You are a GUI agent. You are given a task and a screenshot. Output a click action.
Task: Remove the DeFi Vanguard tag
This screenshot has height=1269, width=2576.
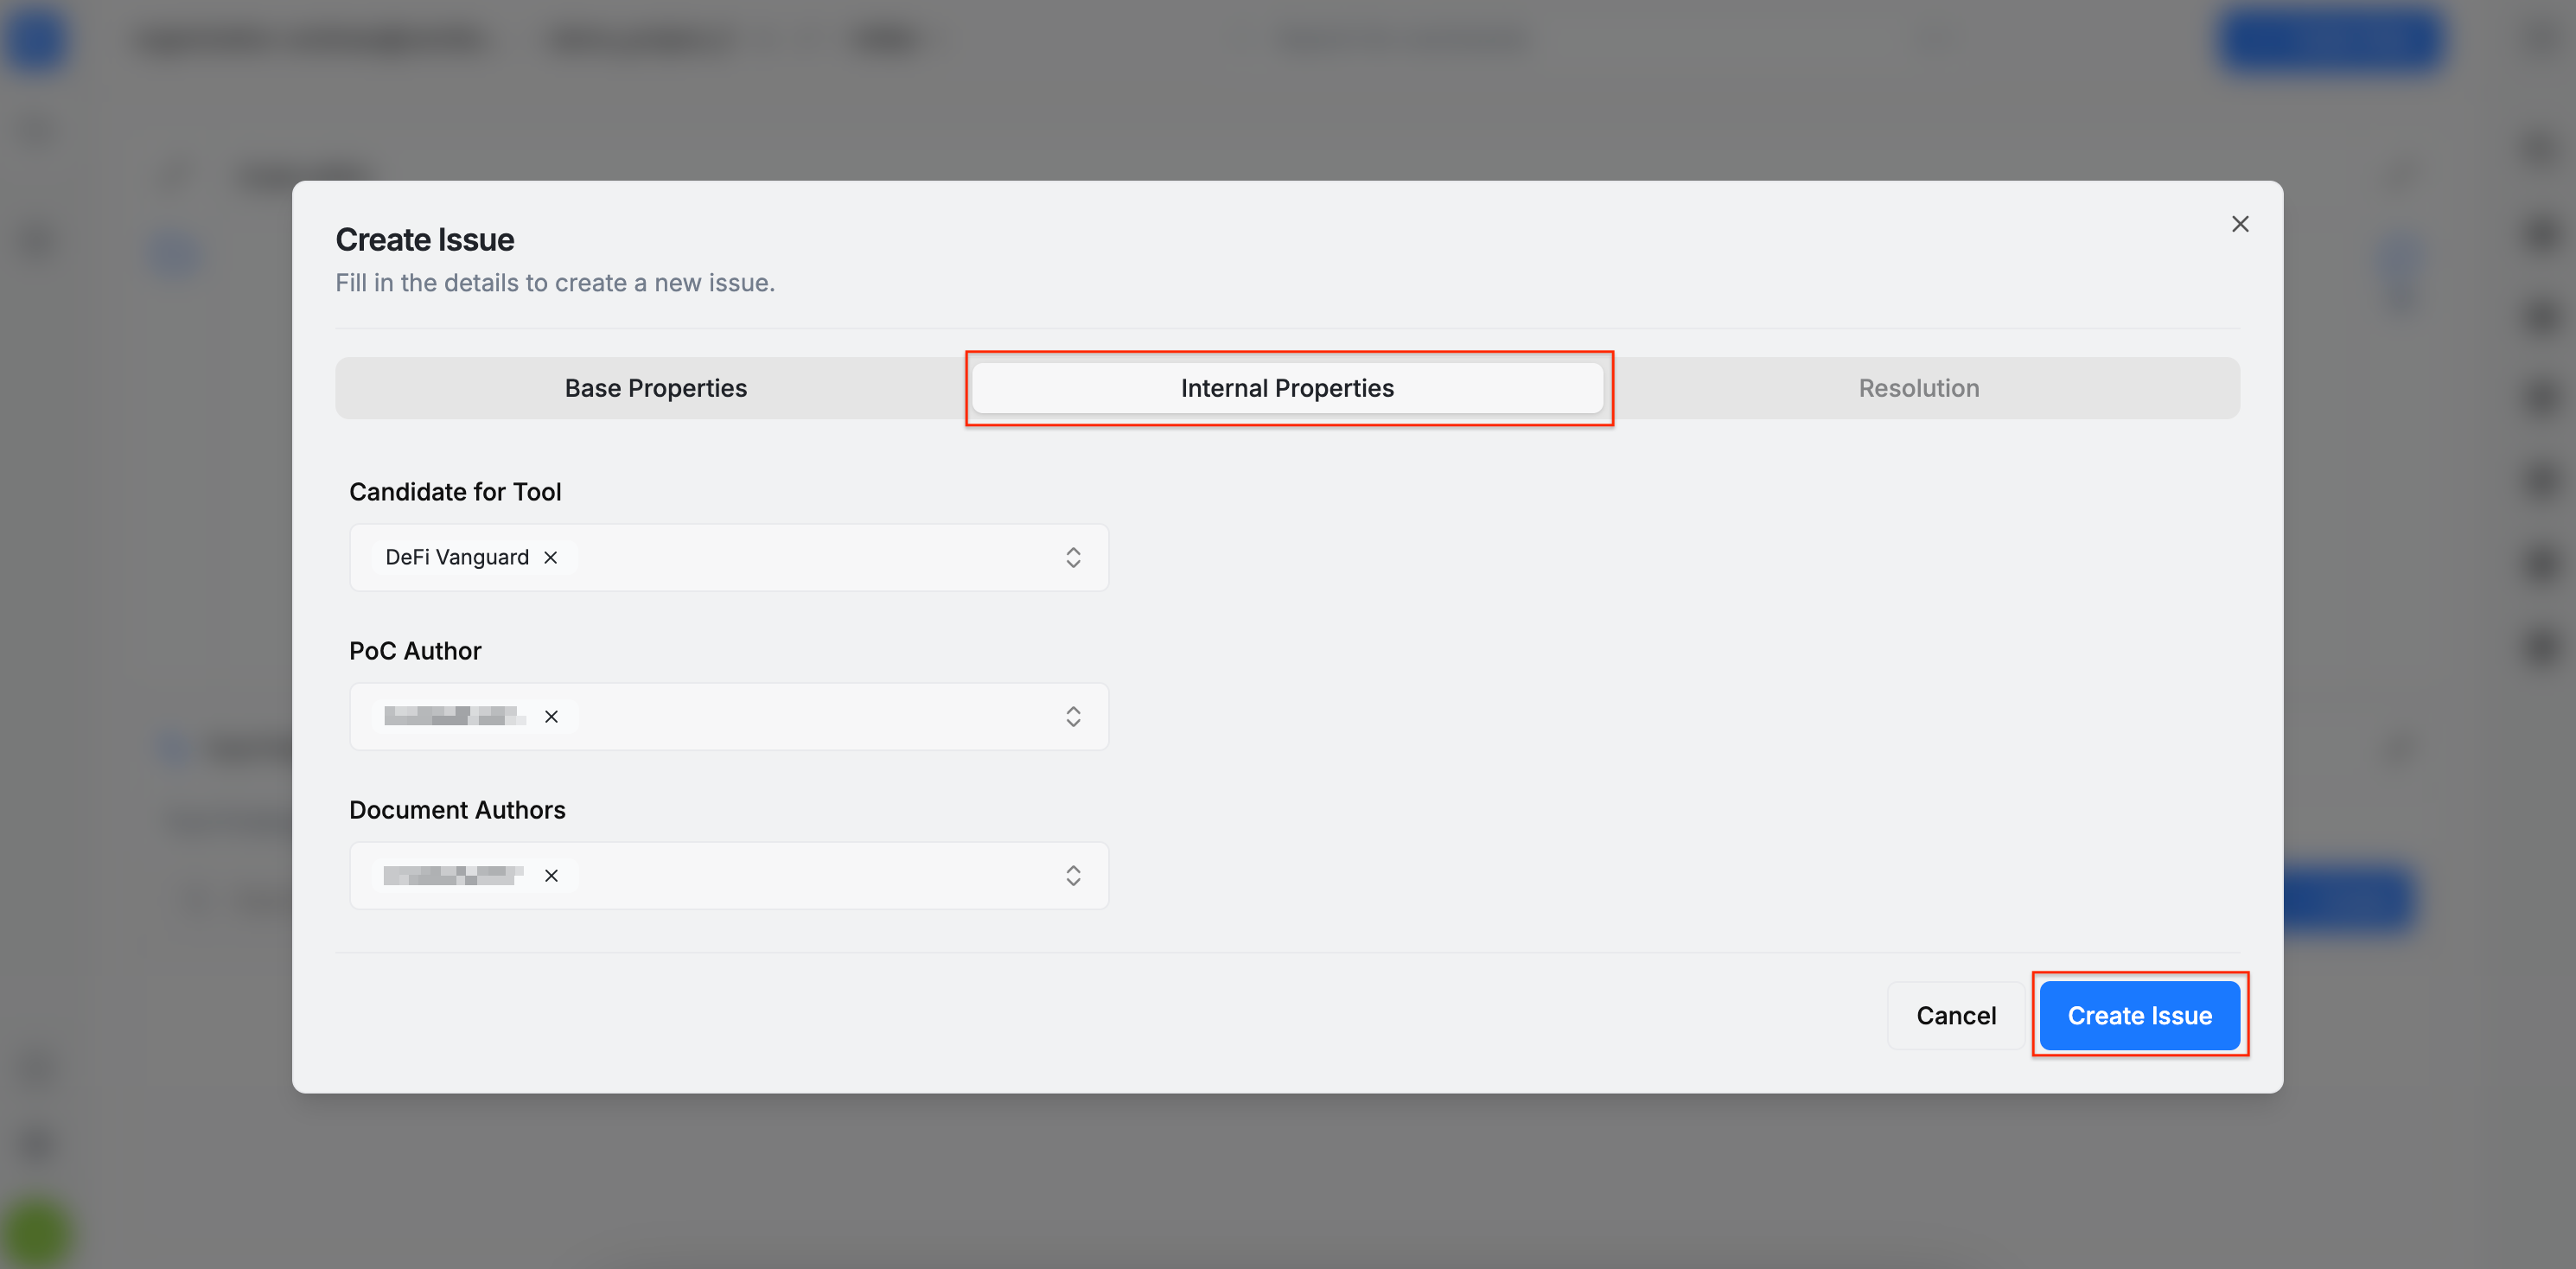pyautogui.click(x=551, y=558)
